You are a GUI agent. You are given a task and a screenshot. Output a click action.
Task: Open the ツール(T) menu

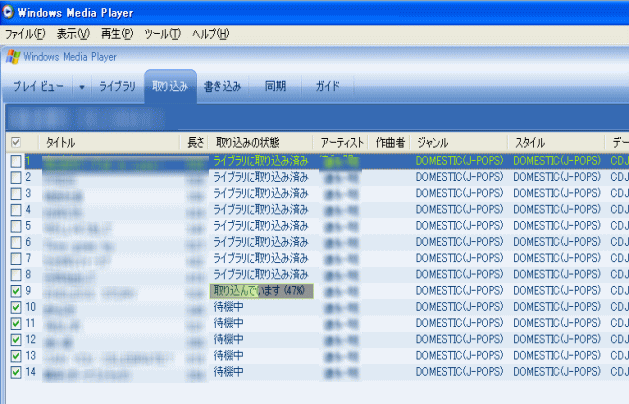click(x=162, y=34)
